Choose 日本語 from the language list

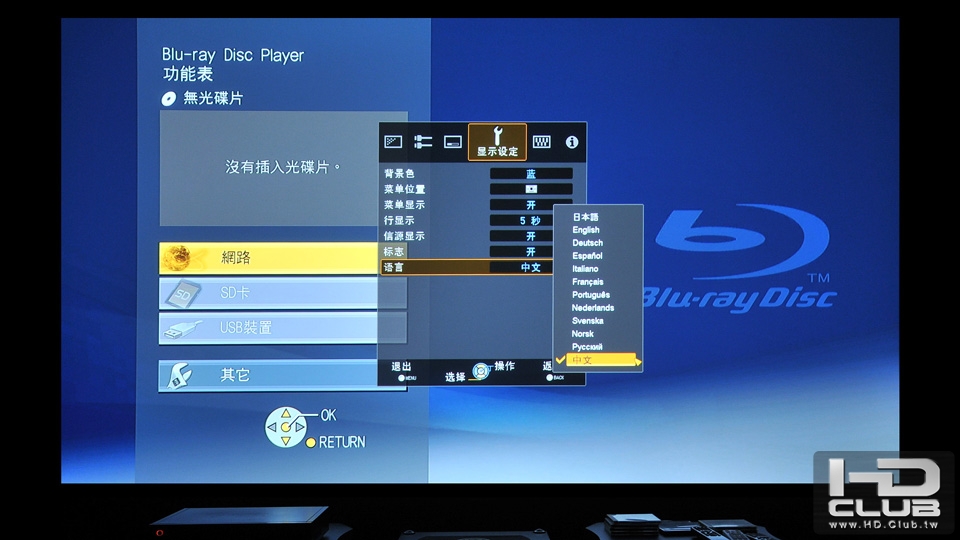[585, 217]
